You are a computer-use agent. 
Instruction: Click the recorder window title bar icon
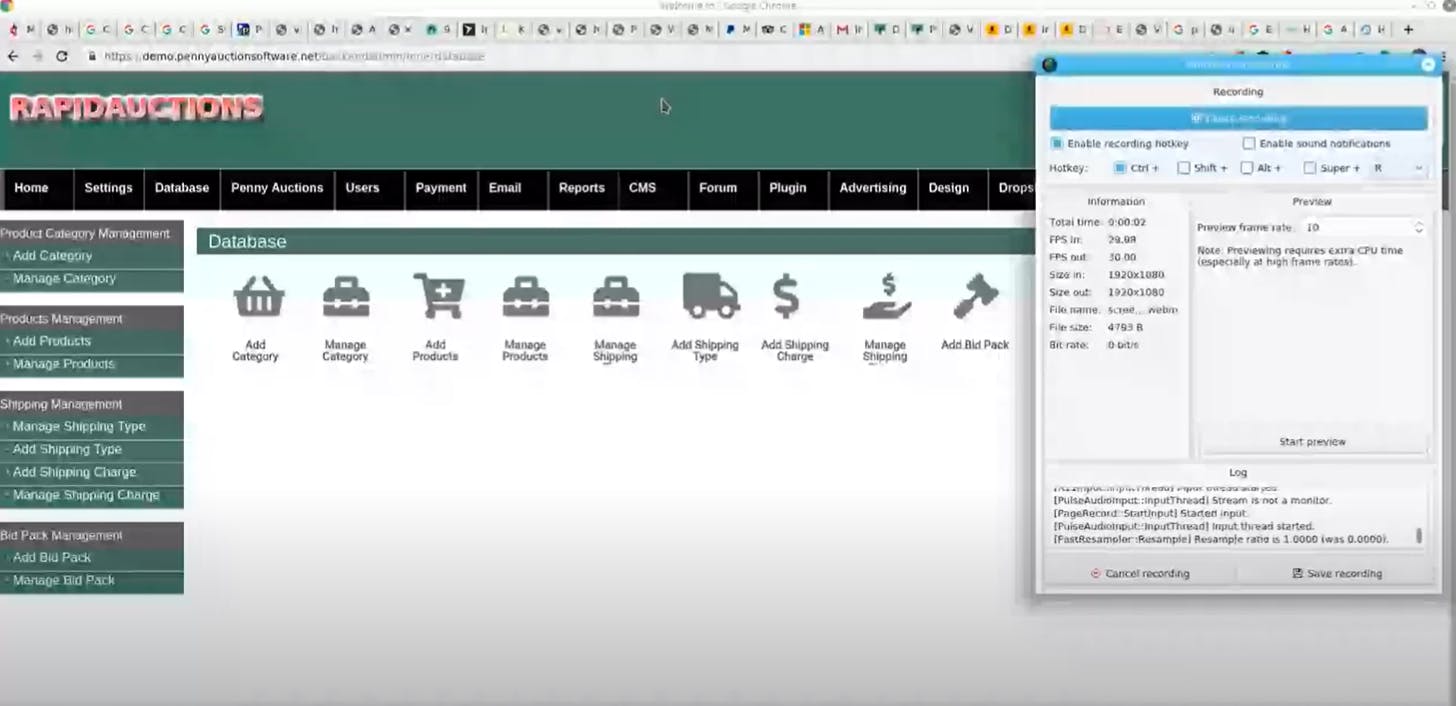[x=1049, y=65]
